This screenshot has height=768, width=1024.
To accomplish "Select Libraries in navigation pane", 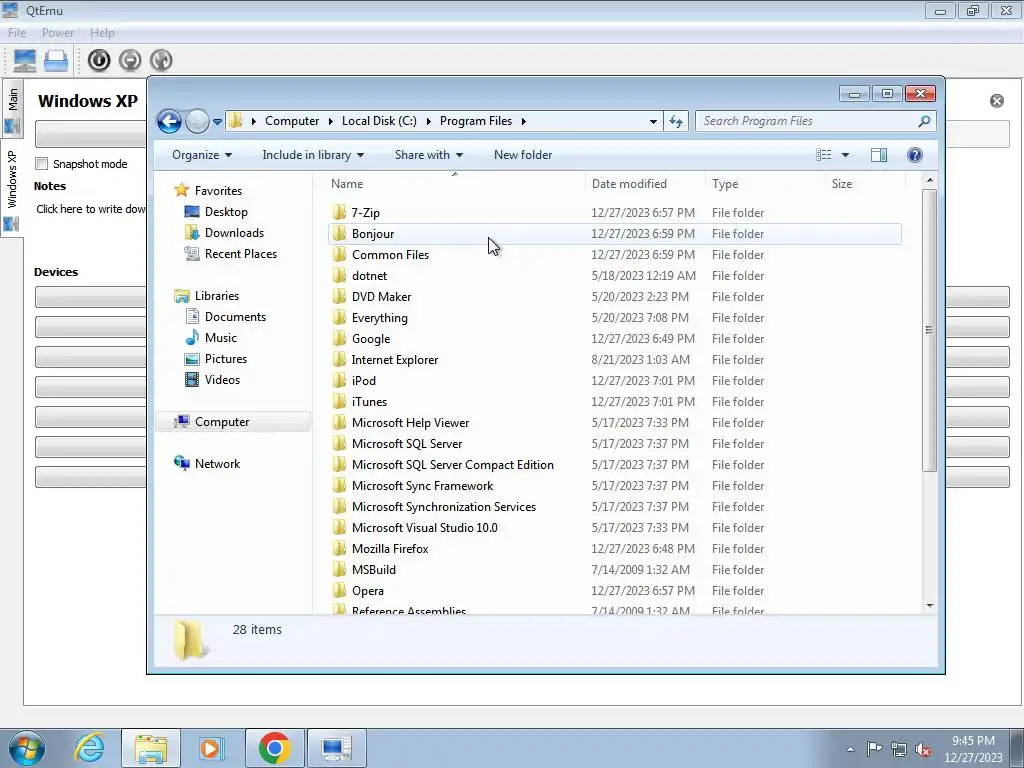I will 217,296.
